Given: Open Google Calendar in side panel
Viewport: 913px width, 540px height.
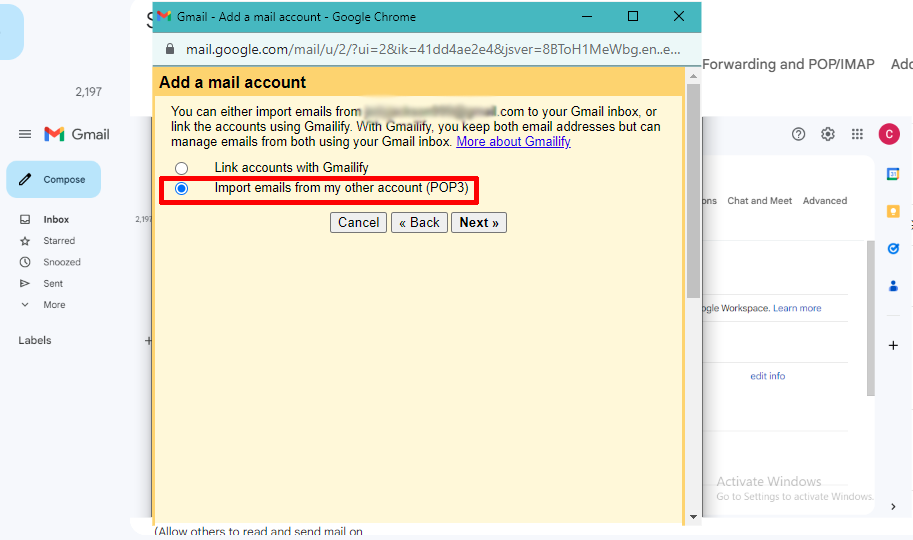Looking at the screenshot, I should (x=893, y=174).
